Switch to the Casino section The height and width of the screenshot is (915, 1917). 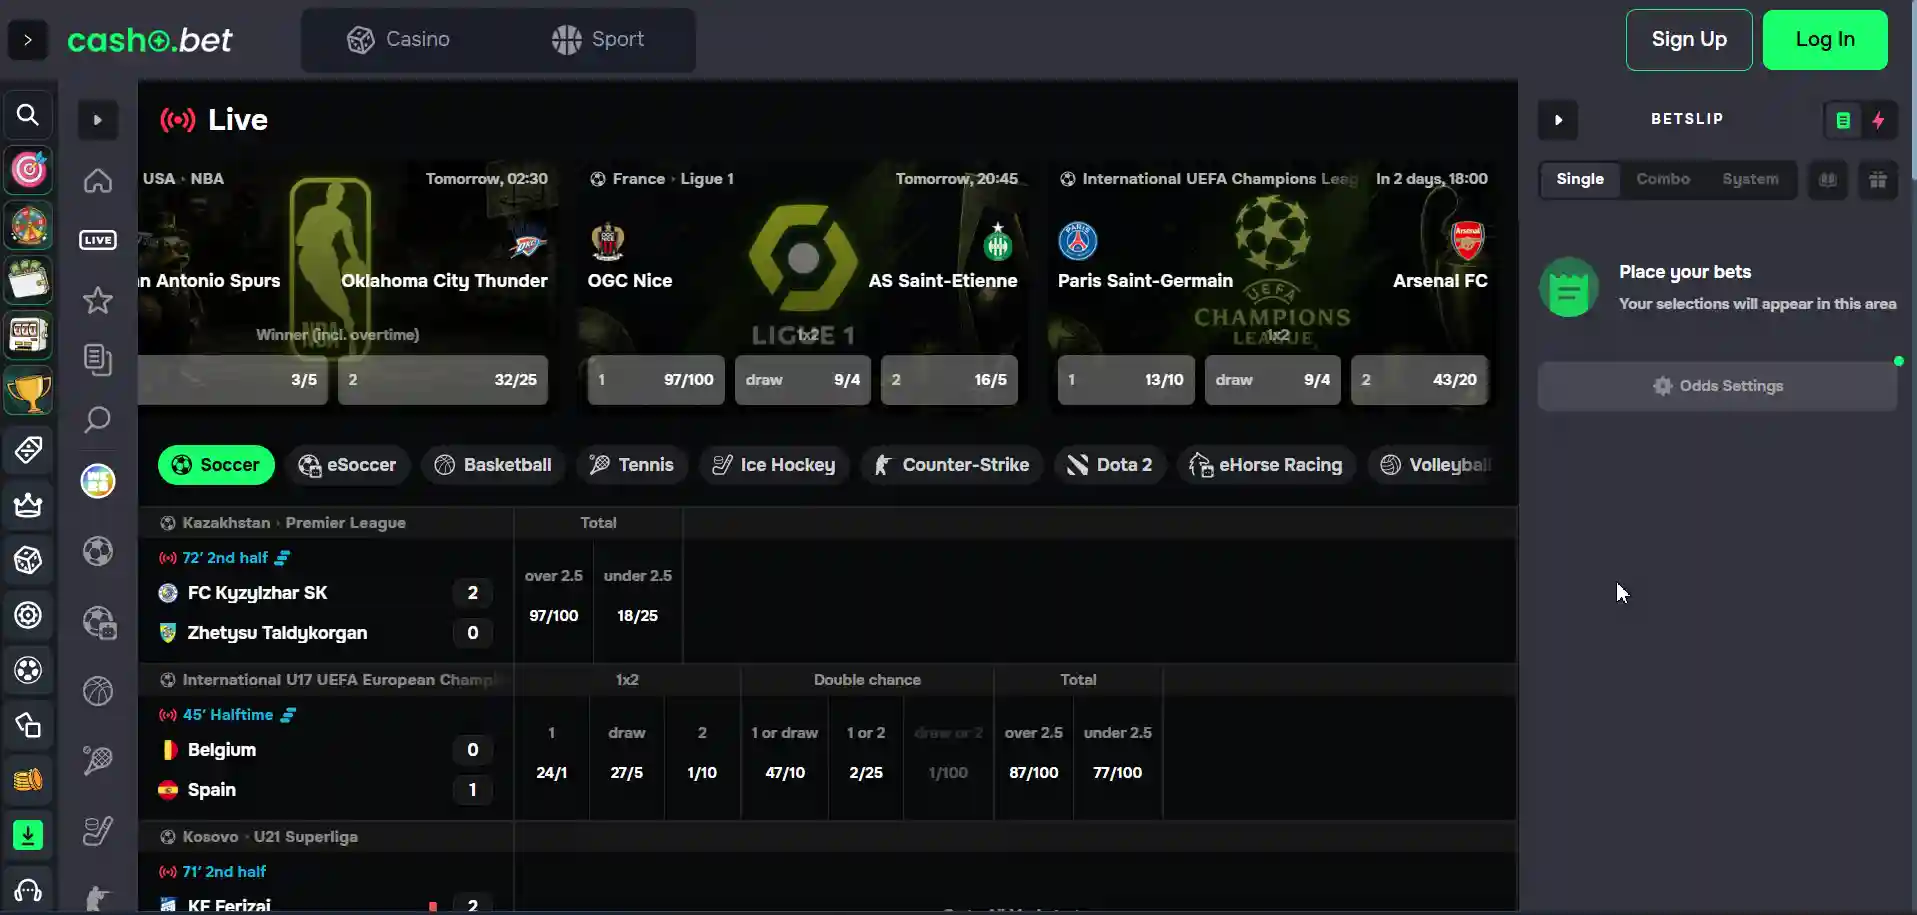(x=399, y=40)
